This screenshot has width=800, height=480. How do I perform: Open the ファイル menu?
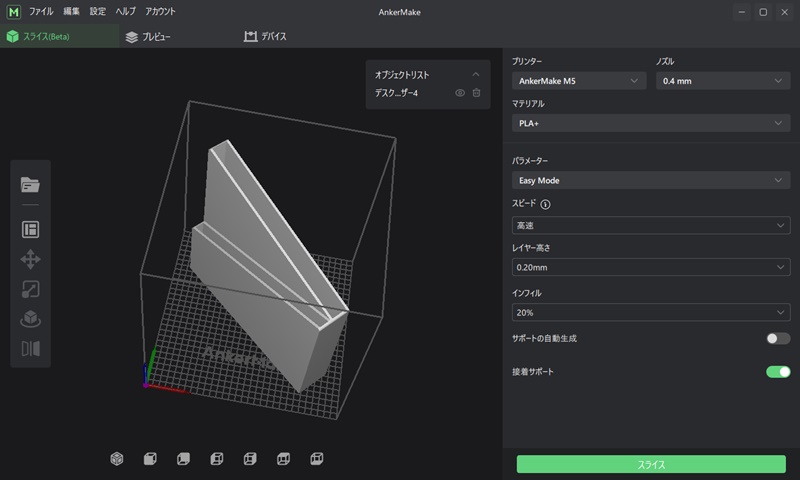click(41, 11)
